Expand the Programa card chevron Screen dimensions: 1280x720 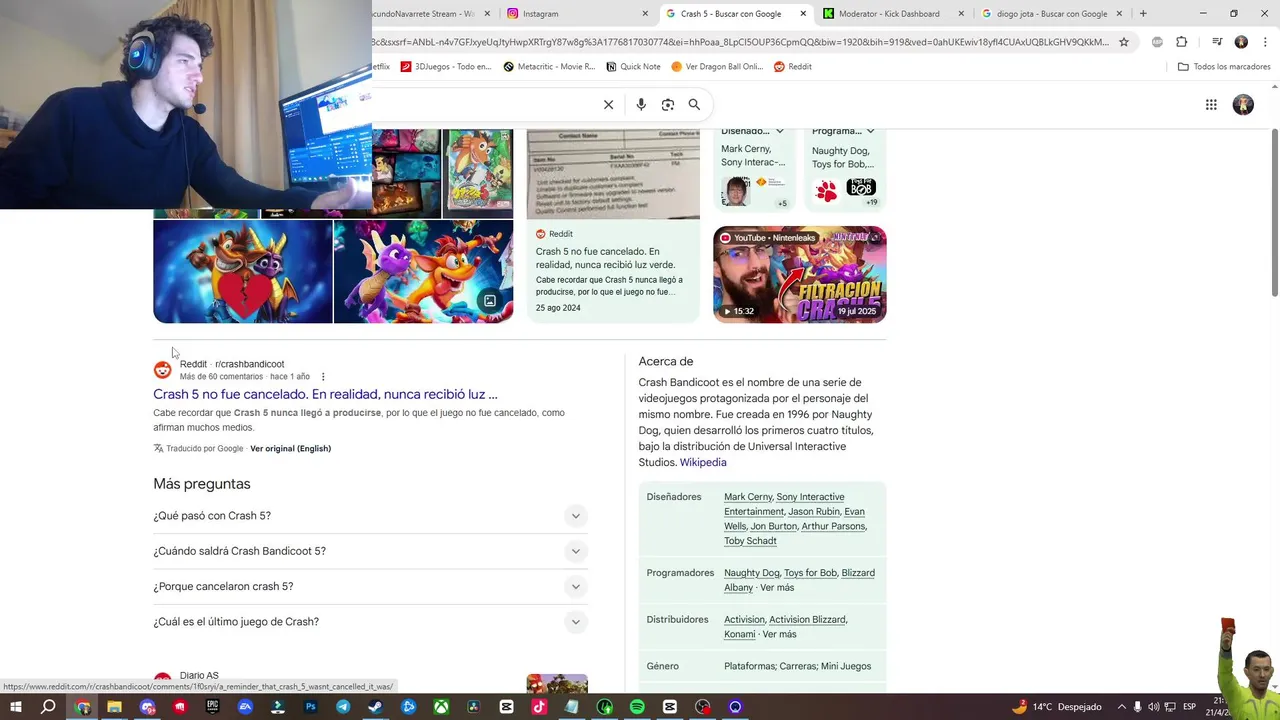pos(870,131)
